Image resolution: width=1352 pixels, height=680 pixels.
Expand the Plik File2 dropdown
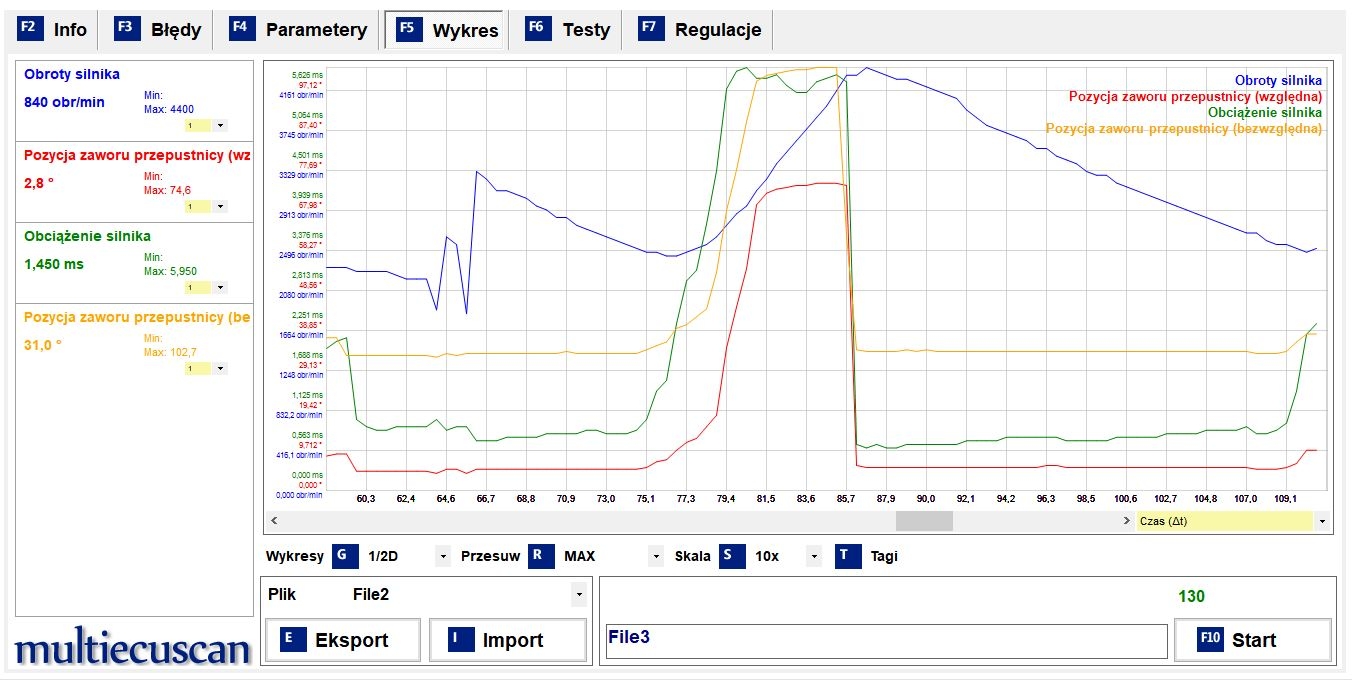pos(578,595)
